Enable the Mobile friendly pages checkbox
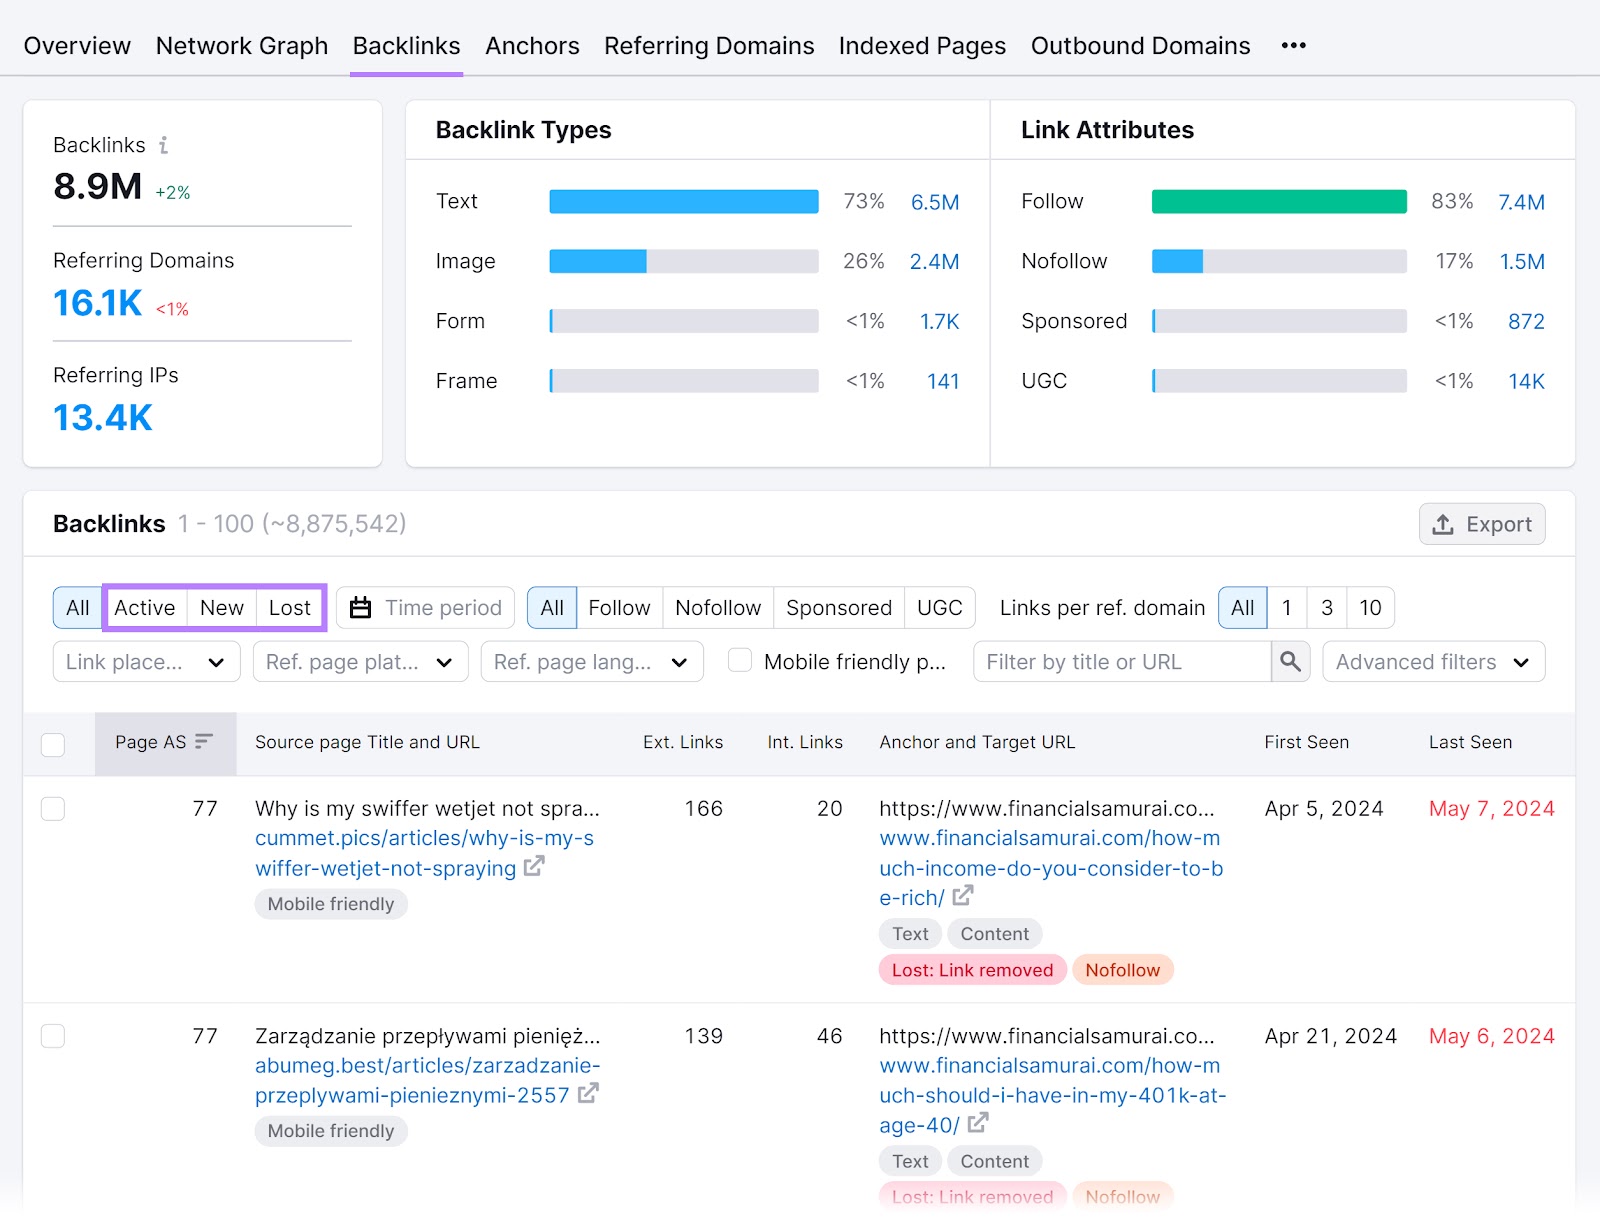Image resolution: width=1600 pixels, height=1227 pixels. 739,661
